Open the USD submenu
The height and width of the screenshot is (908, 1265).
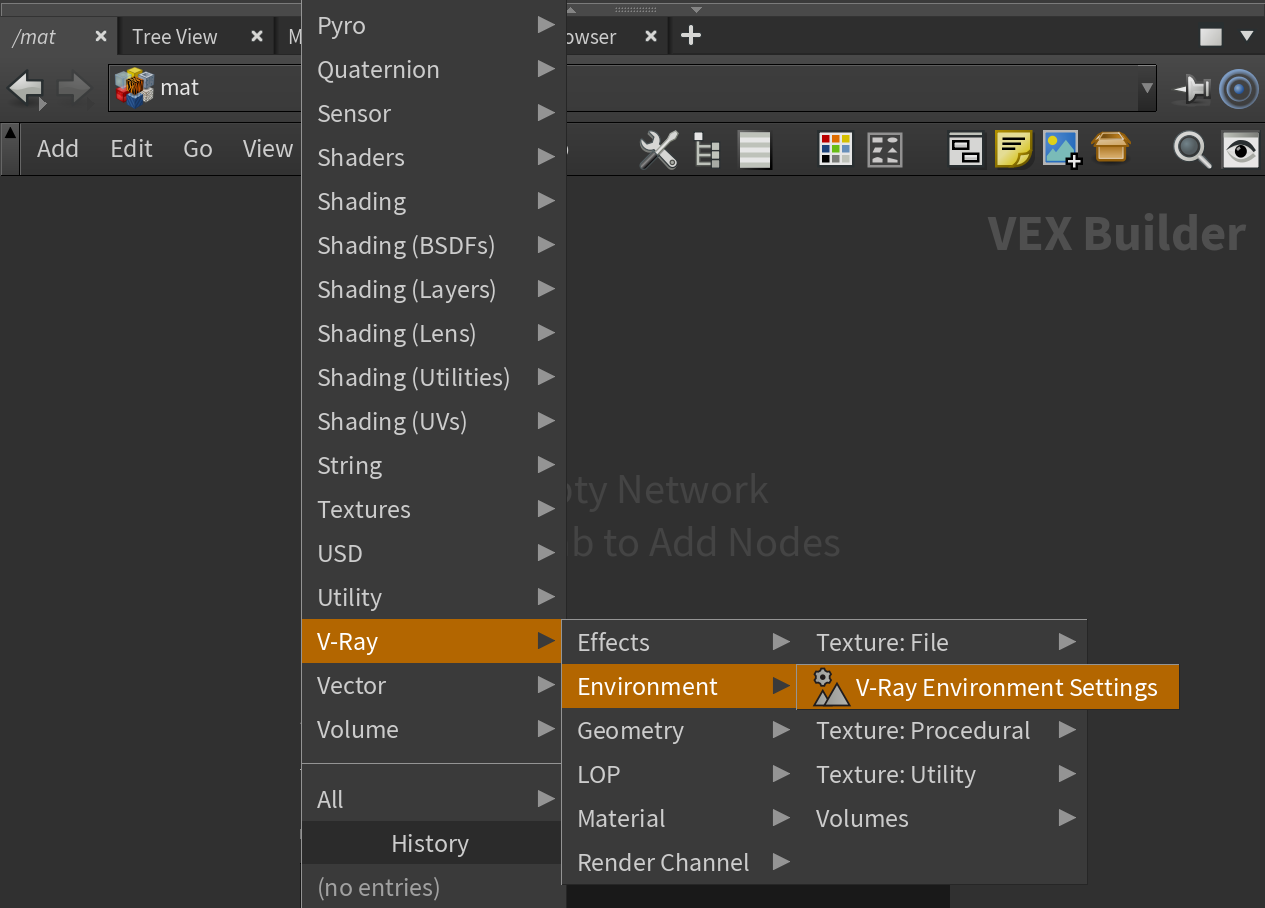434,553
